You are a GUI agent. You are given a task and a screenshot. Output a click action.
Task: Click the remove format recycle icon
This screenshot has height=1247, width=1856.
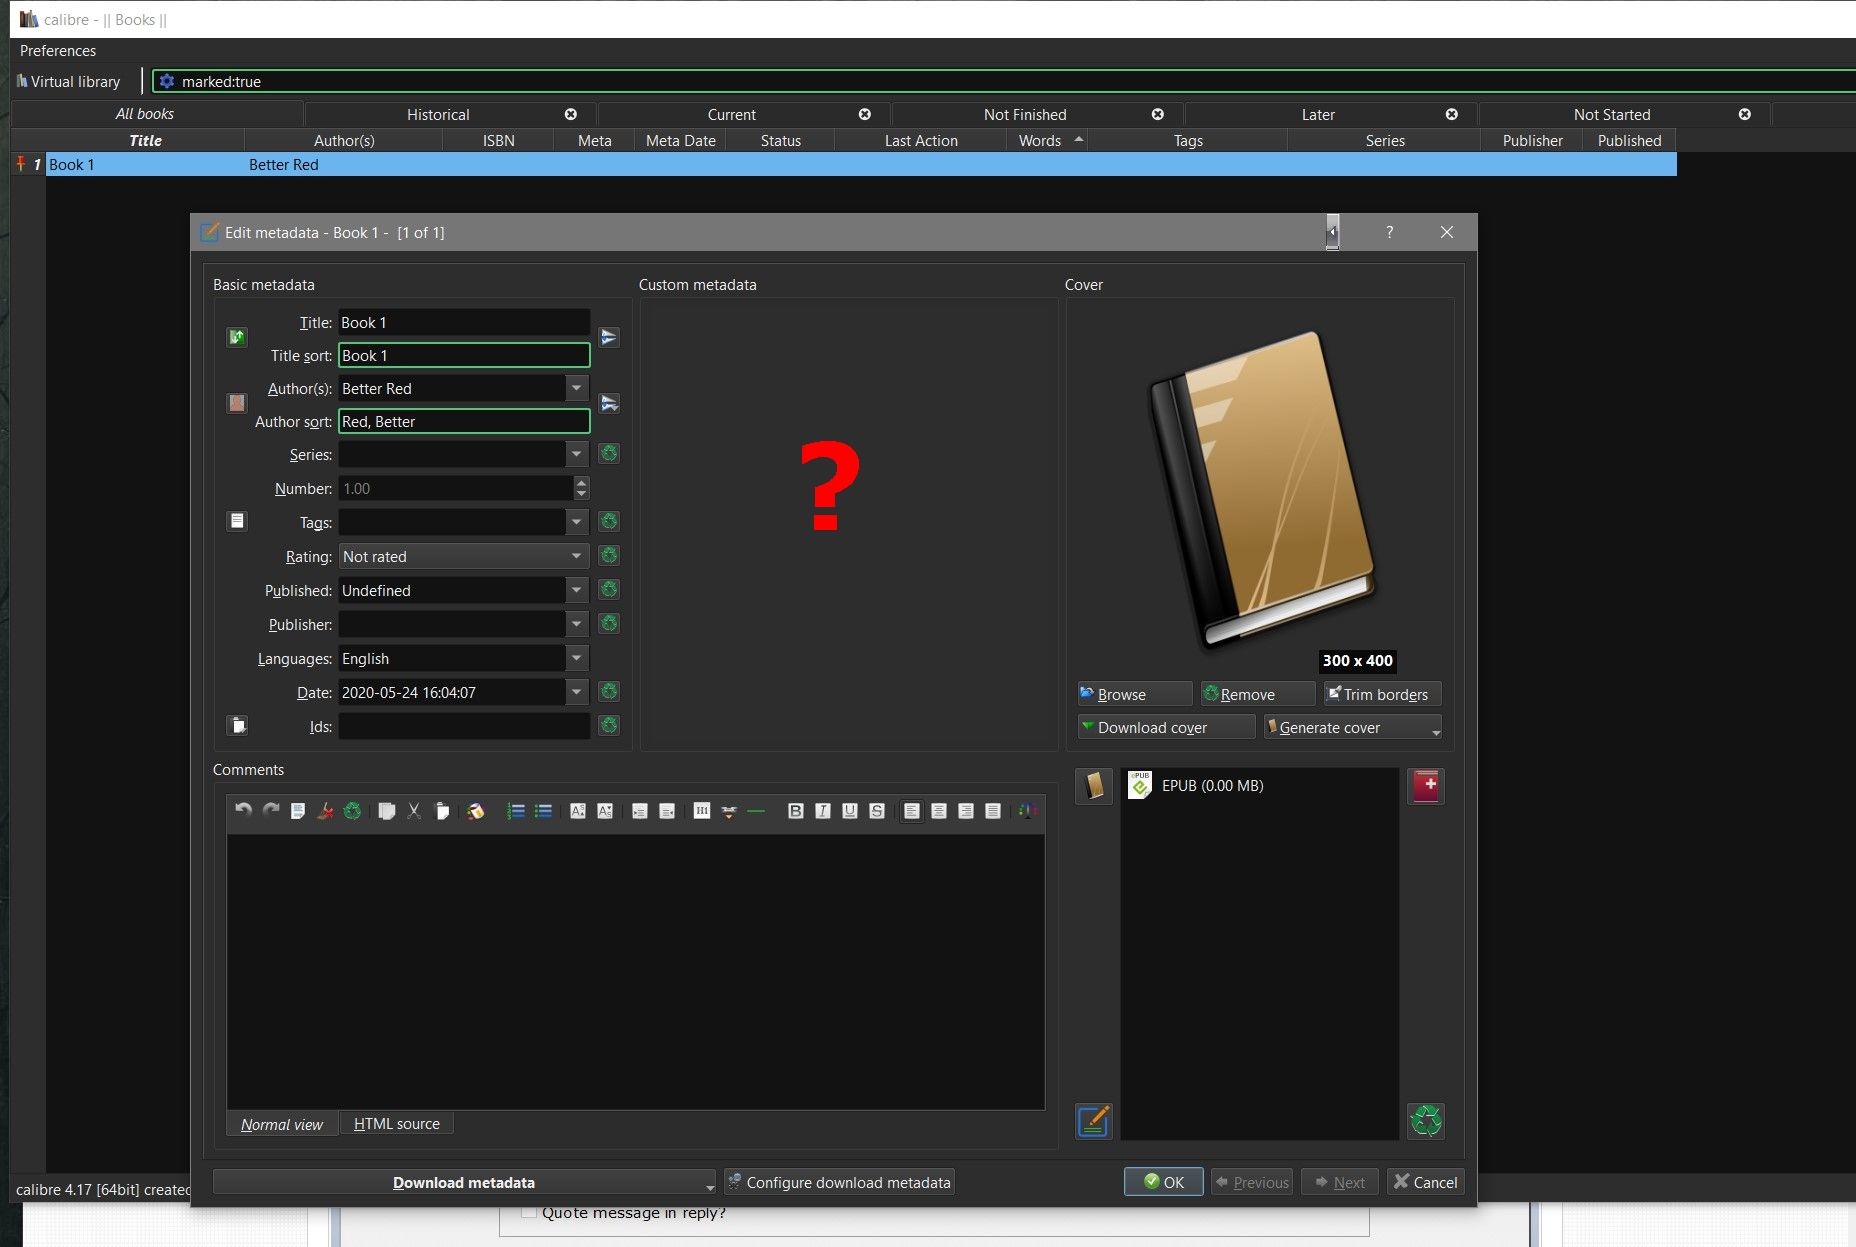(x=1425, y=1121)
